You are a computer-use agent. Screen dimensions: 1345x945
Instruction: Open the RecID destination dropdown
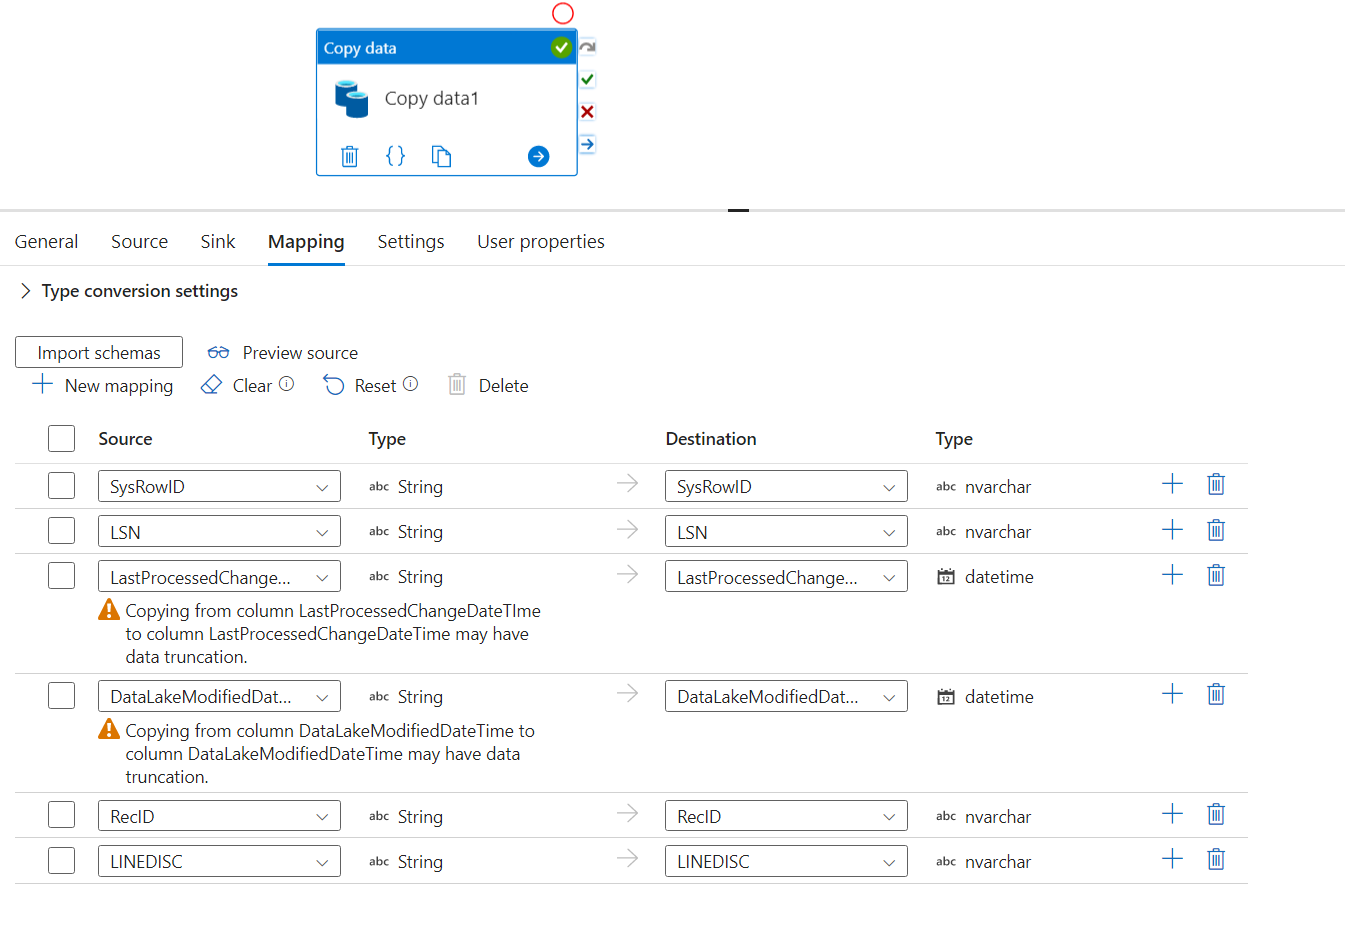click(786, 816)
